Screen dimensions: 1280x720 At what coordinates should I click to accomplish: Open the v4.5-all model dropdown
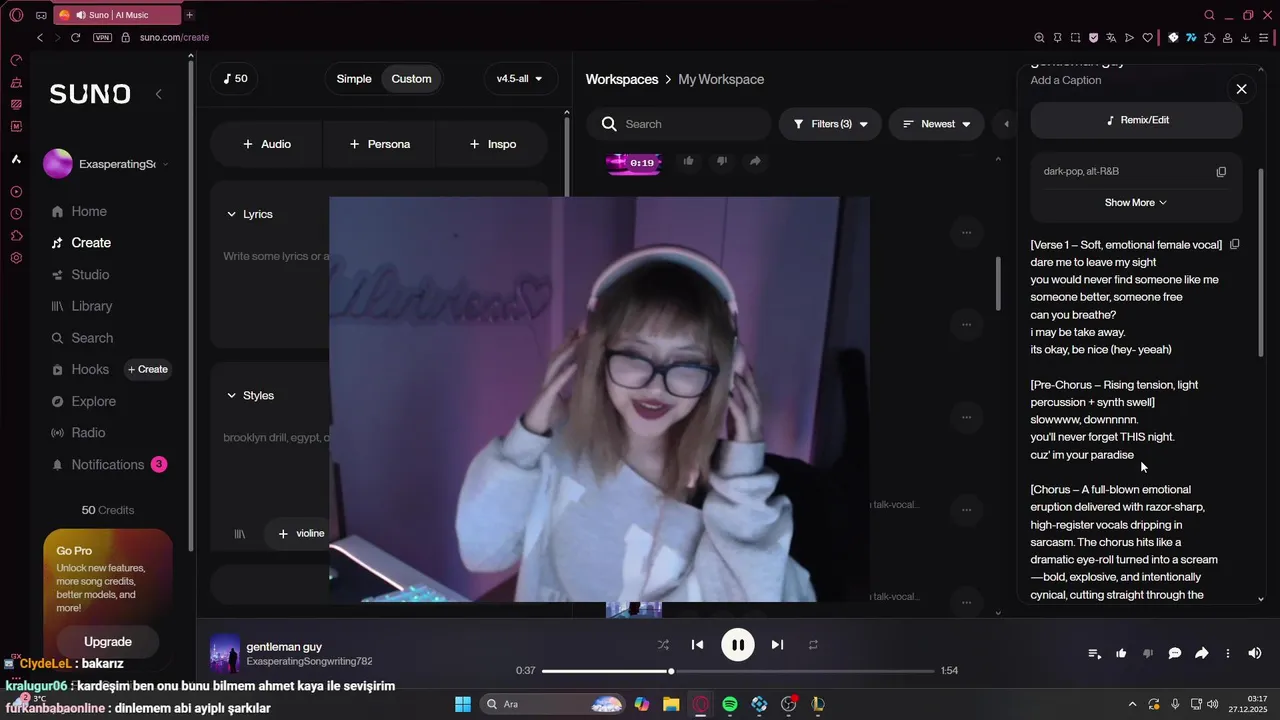click(520, 79)
